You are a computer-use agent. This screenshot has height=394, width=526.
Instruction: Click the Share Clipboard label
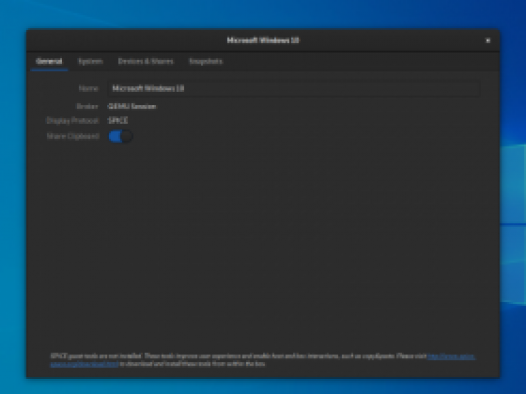point(73,136)
